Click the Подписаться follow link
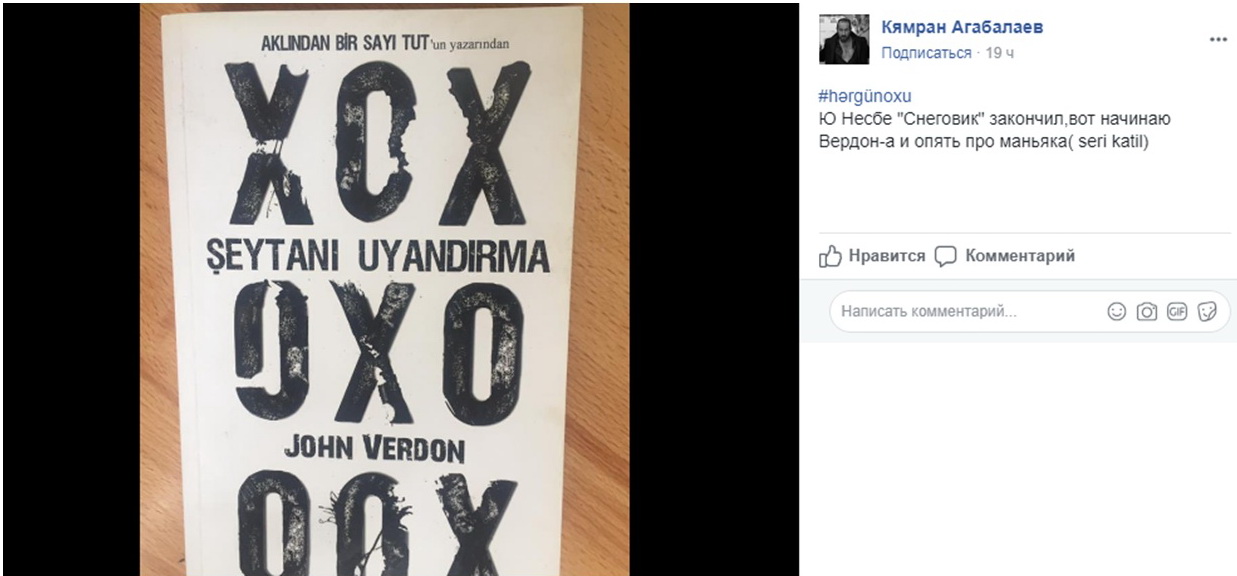Screen dimensions: 1237x576 pos(926,53)
